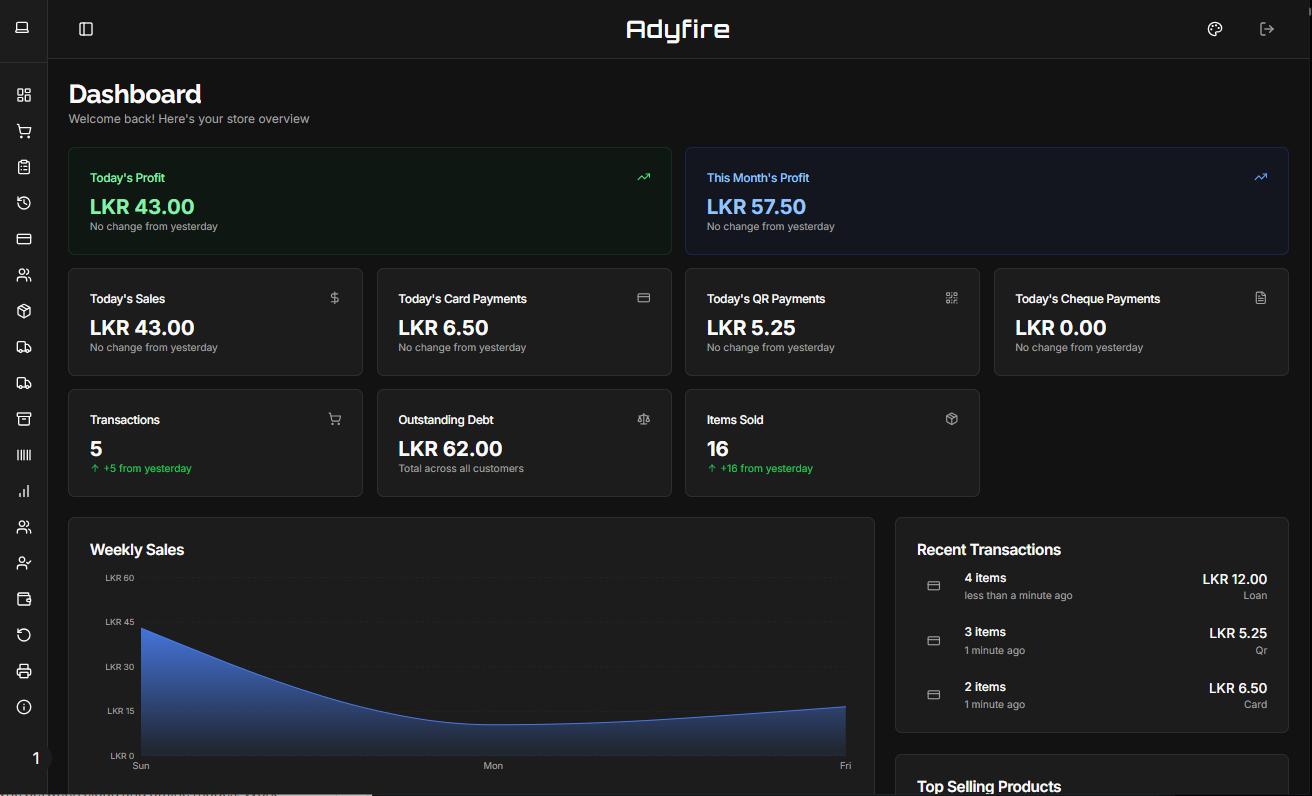Click the Sun point on the weekly chart

pyautogui.click(x=141, y=628)
